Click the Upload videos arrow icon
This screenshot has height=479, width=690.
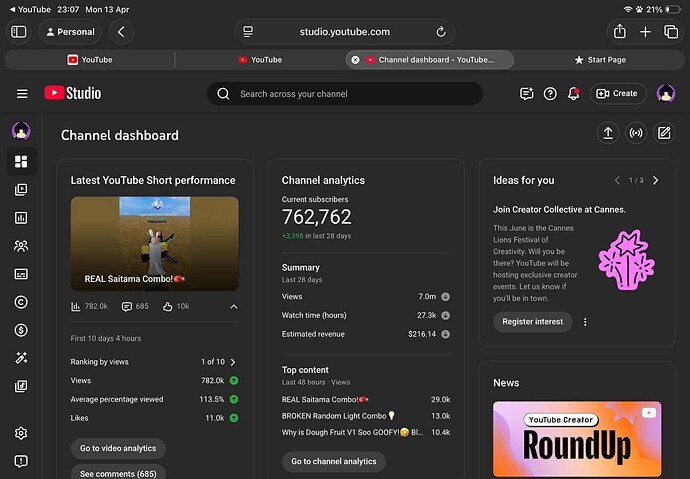(x=608, y=133)
